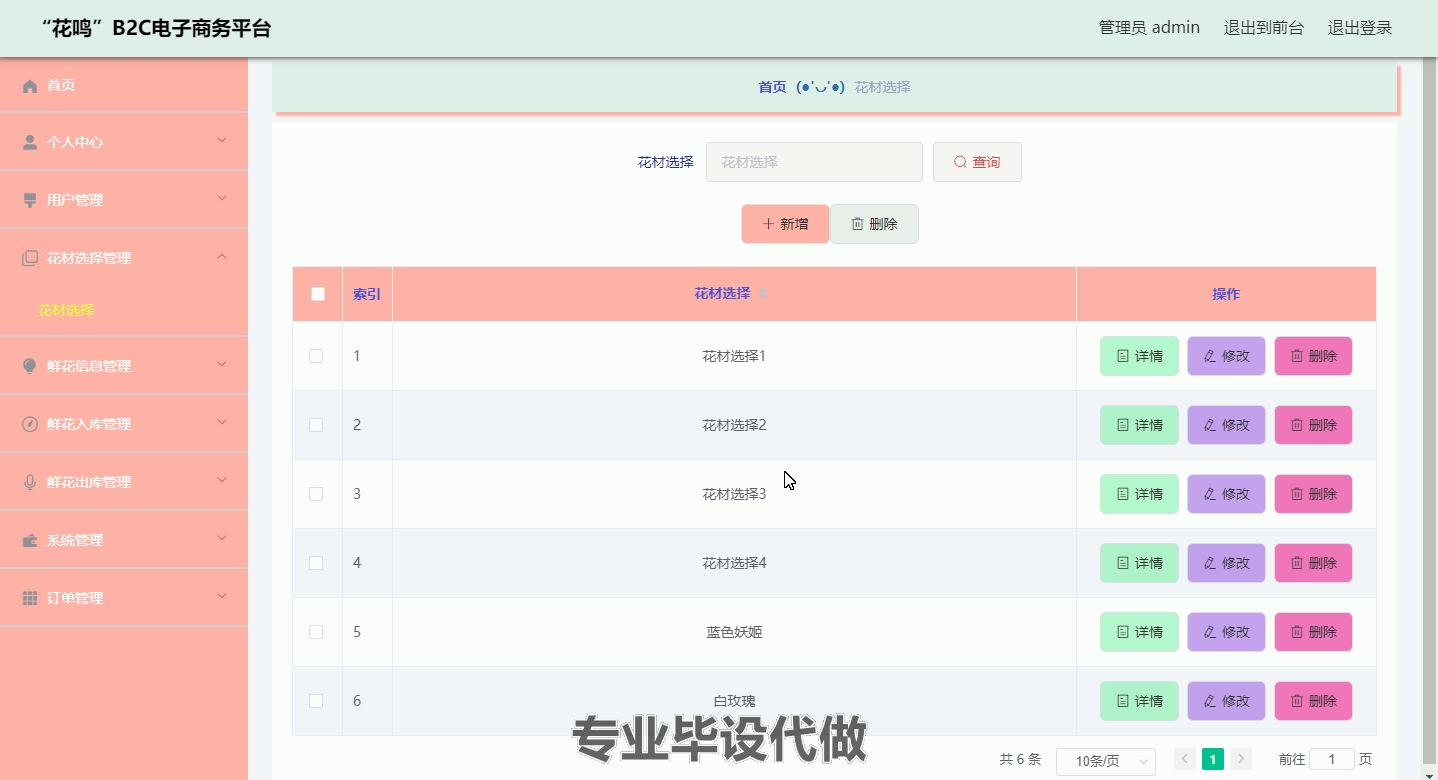Click the compass icon beside 鲜花入库管理

[30, 424]
